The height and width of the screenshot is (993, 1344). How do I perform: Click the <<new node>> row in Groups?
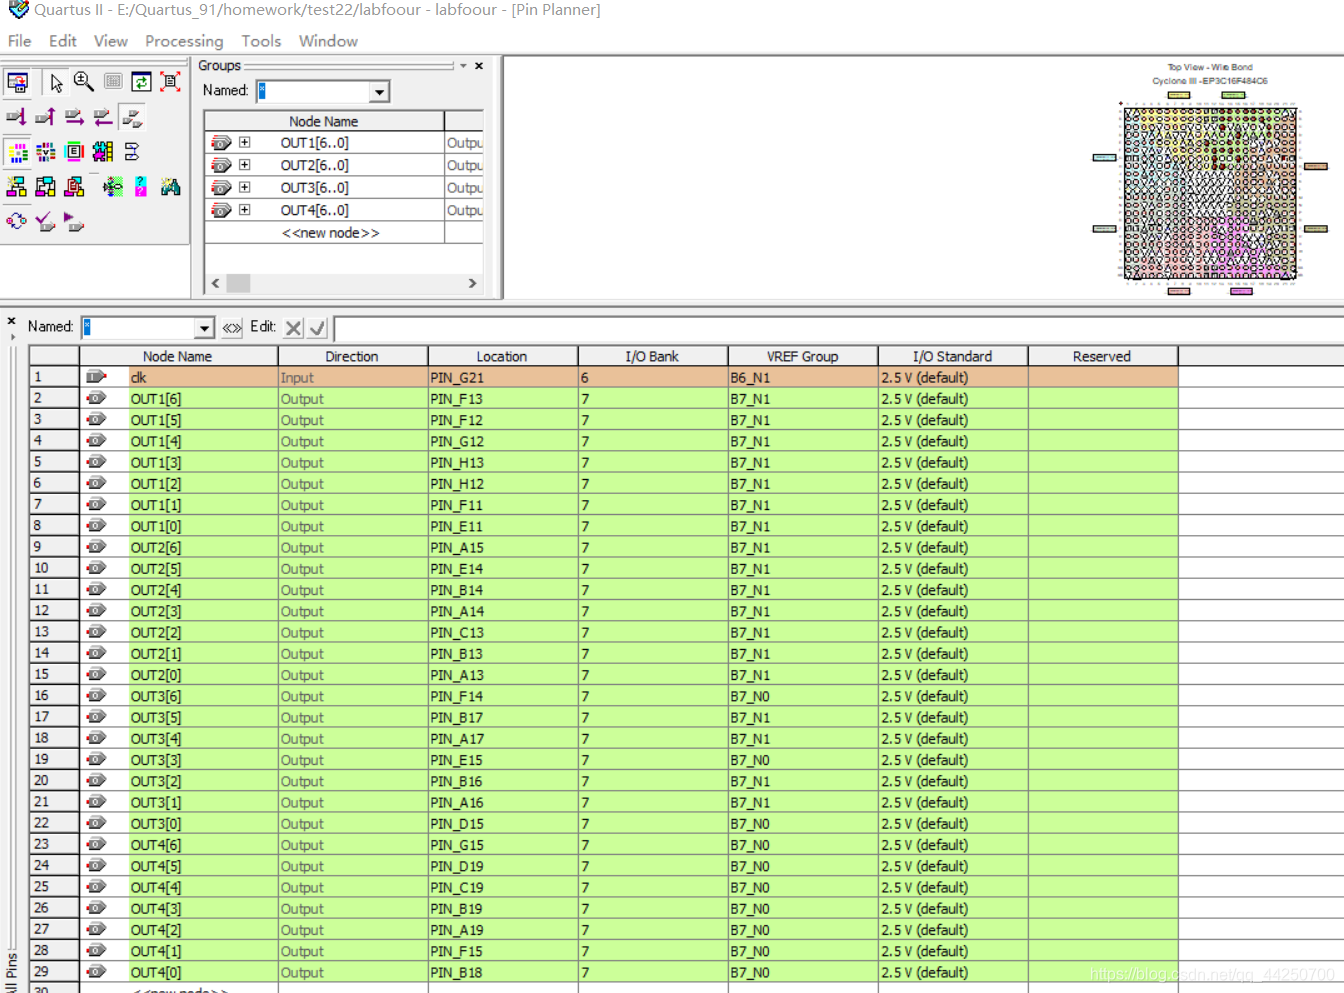point(330,233)
